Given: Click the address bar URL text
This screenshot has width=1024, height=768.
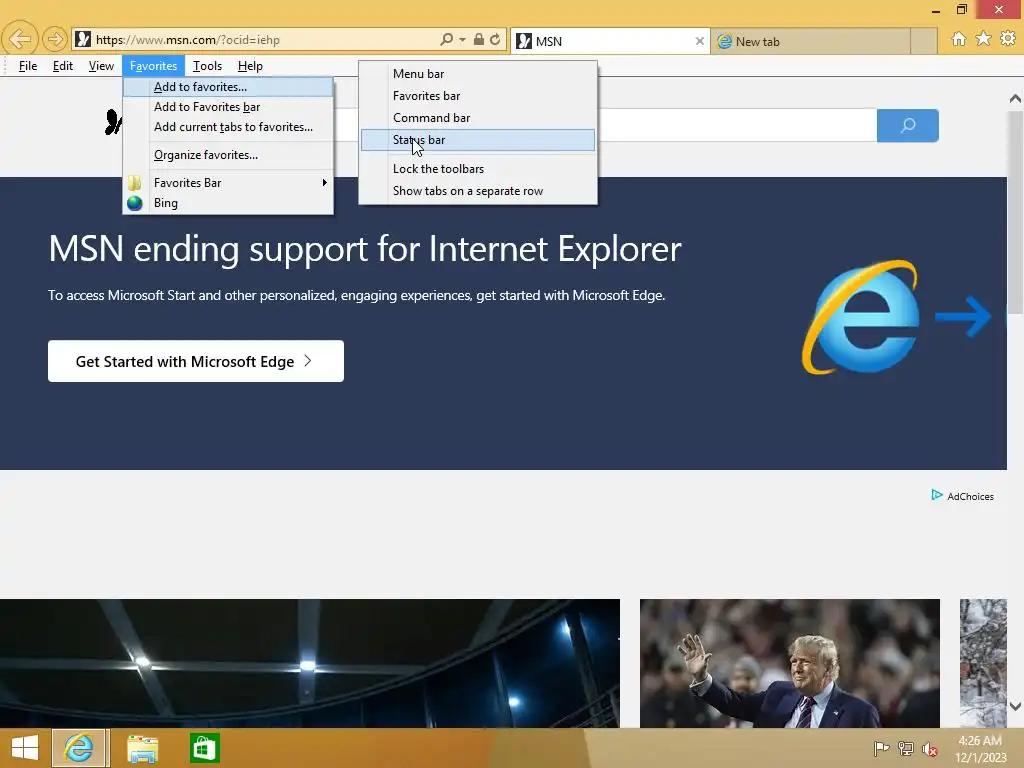Looking at the screenshot, I should (187, 40).
